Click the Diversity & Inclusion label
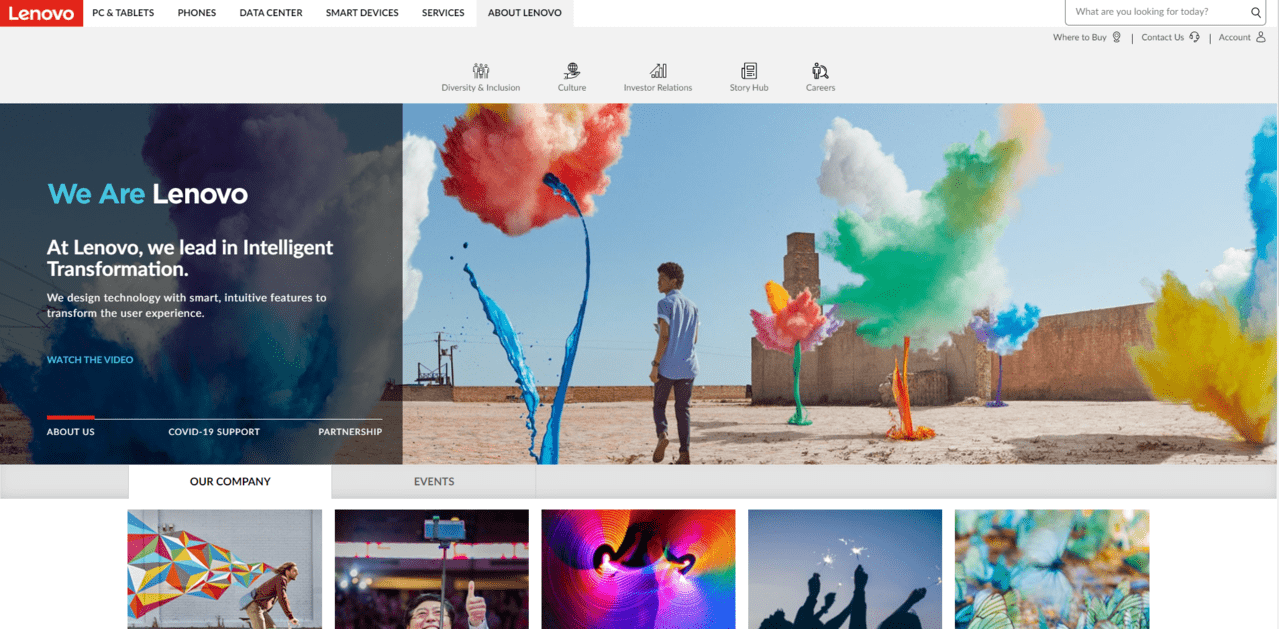 point(481,88)
